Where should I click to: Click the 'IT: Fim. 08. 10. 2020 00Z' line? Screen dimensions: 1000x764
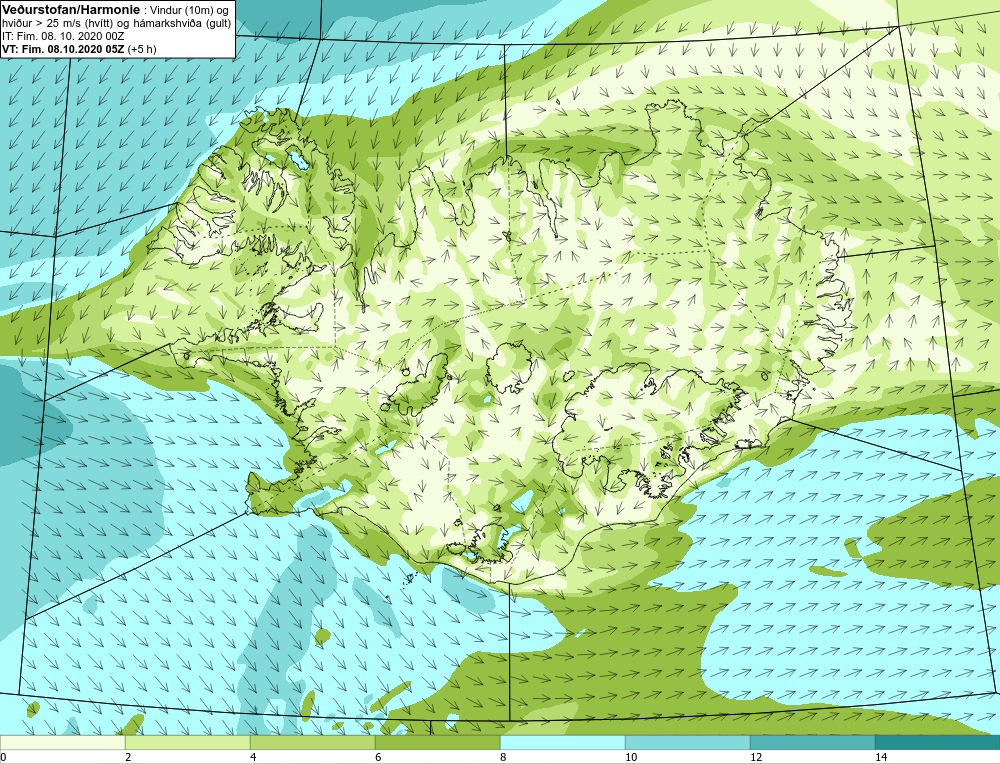pyautogui.click(x=63, y=36)
